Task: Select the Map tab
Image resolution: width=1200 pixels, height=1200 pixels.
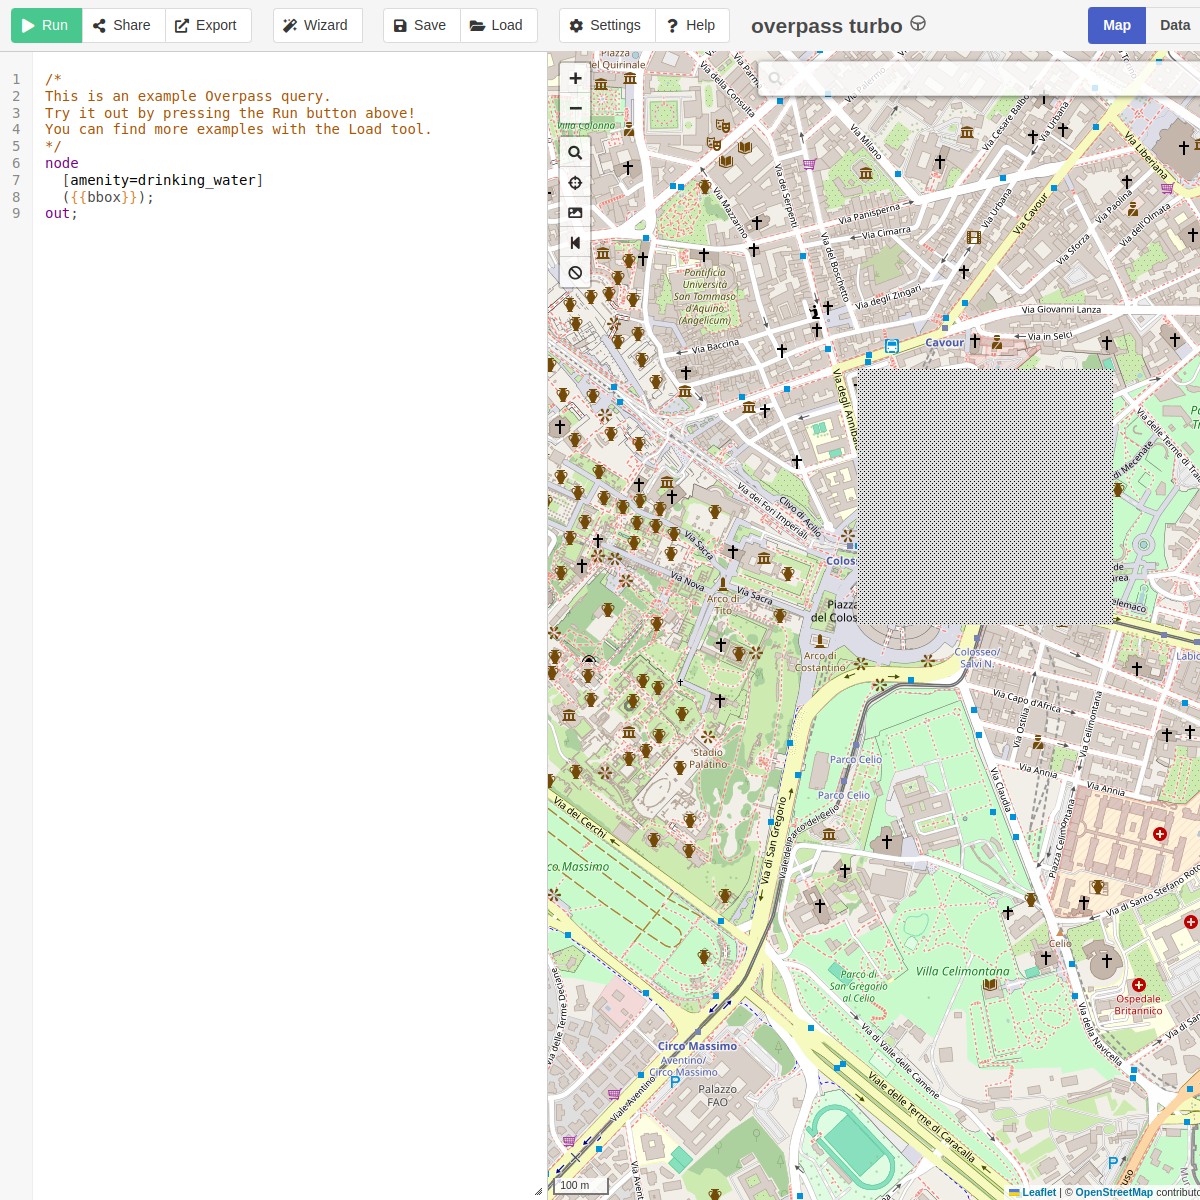Action: pyautogui.click(x=1116, y=25)
